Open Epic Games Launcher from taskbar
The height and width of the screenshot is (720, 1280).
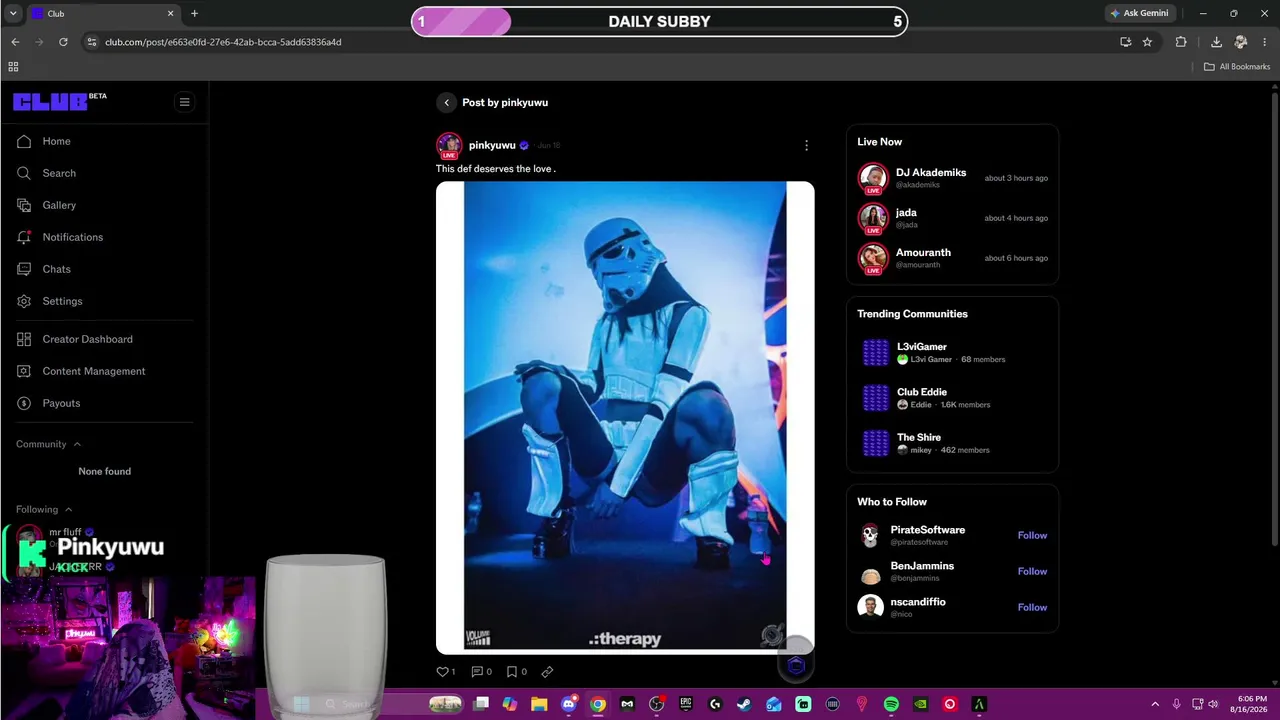pos(685,704)
